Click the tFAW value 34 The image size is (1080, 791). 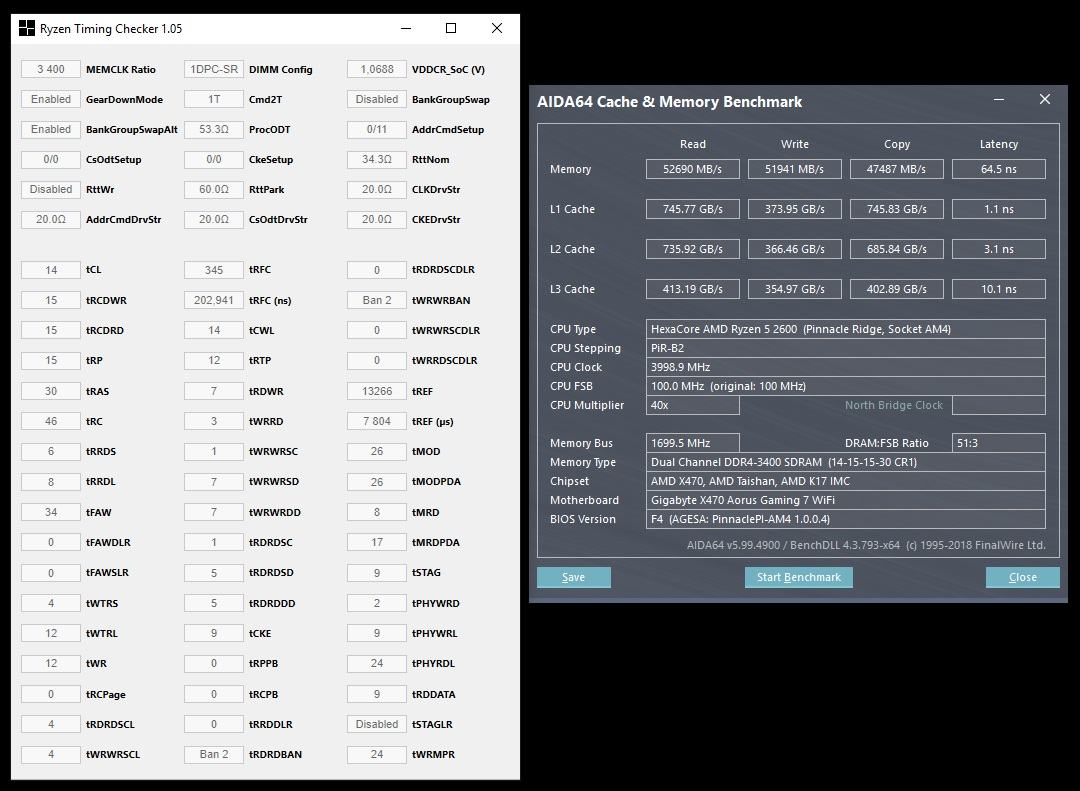51,512
